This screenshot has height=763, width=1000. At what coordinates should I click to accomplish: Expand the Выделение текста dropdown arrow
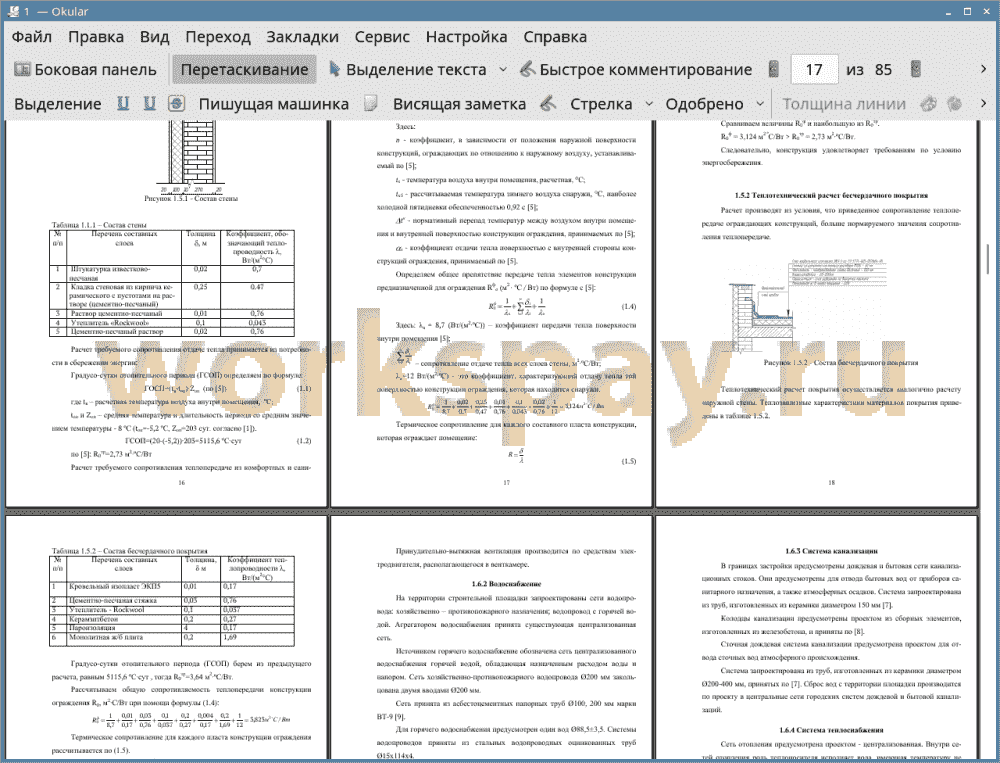(503, 70)
